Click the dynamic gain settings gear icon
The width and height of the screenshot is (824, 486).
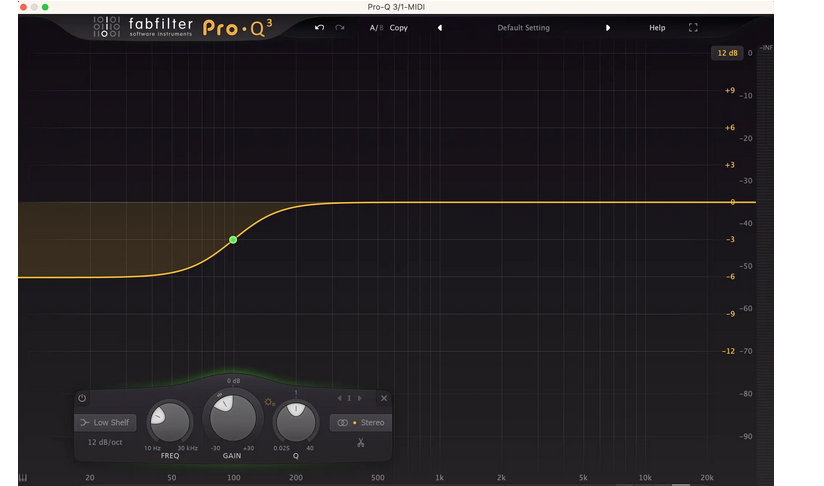[269, 402]
